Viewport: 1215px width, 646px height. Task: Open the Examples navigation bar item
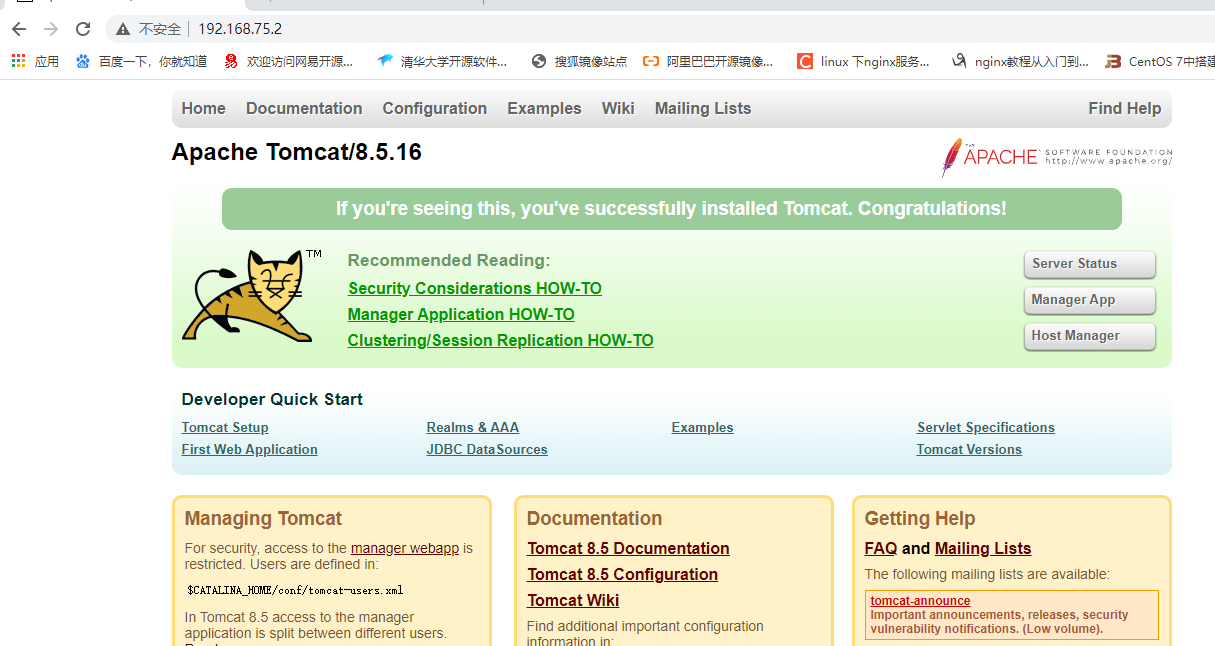pyautogui.click(x=544, y=108)
